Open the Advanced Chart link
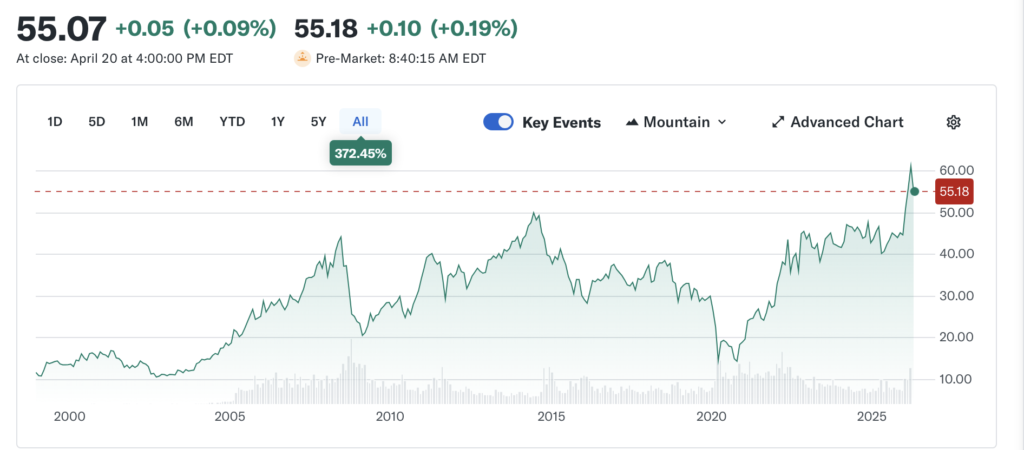The height and width of the screenshot is (450, 1024). pos(846,122)
